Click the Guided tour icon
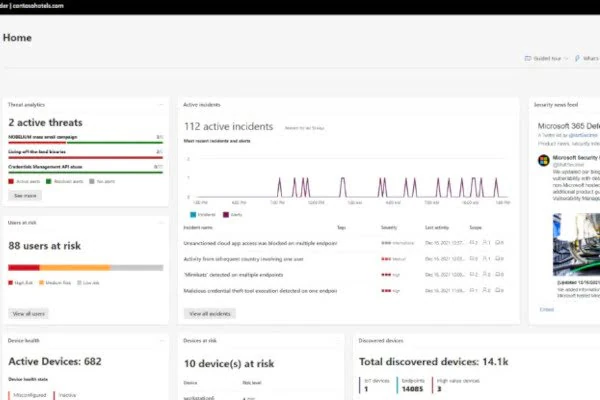Viewport: 600px width, 400px height. 528,59
